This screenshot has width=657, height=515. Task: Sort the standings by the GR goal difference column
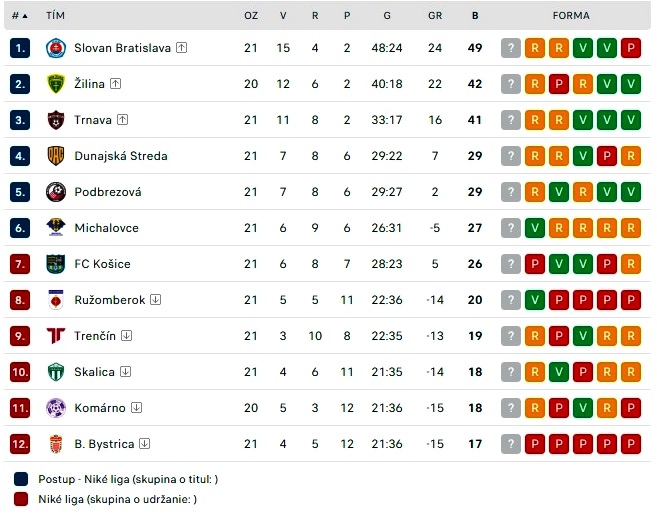pos(435,16)
